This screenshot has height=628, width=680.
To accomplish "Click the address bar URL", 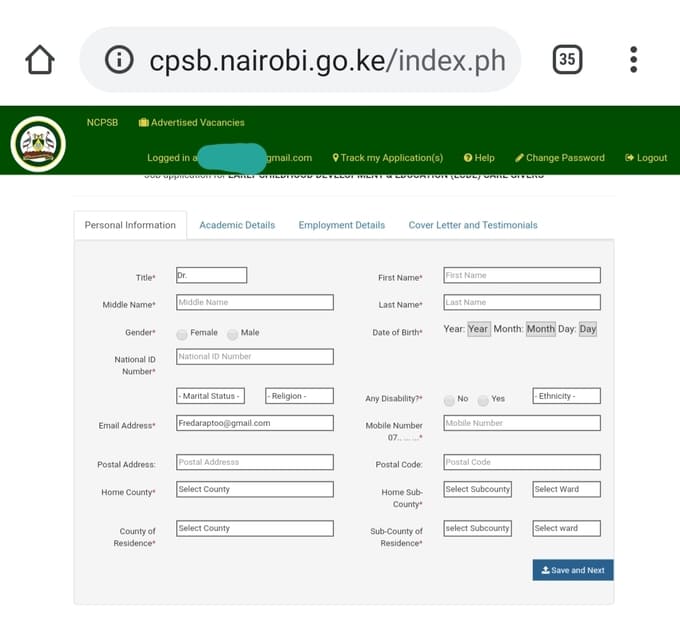I will click(x=327, y=60).
